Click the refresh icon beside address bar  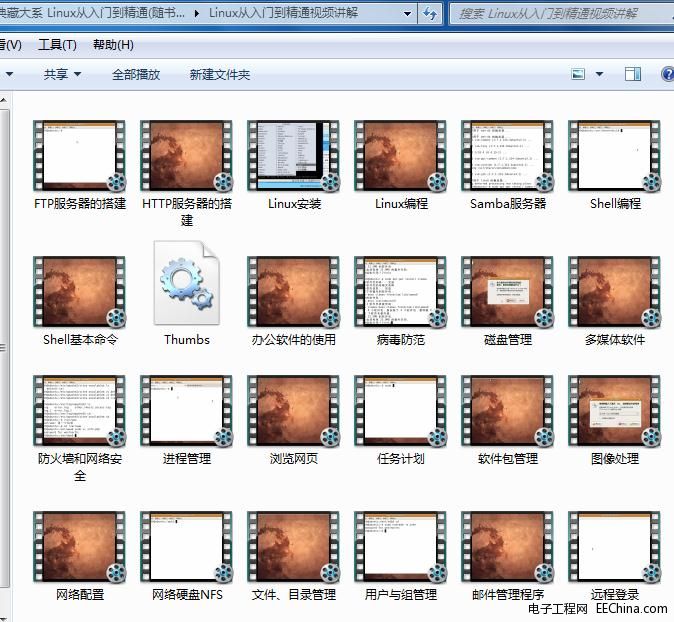click(430, 14)
